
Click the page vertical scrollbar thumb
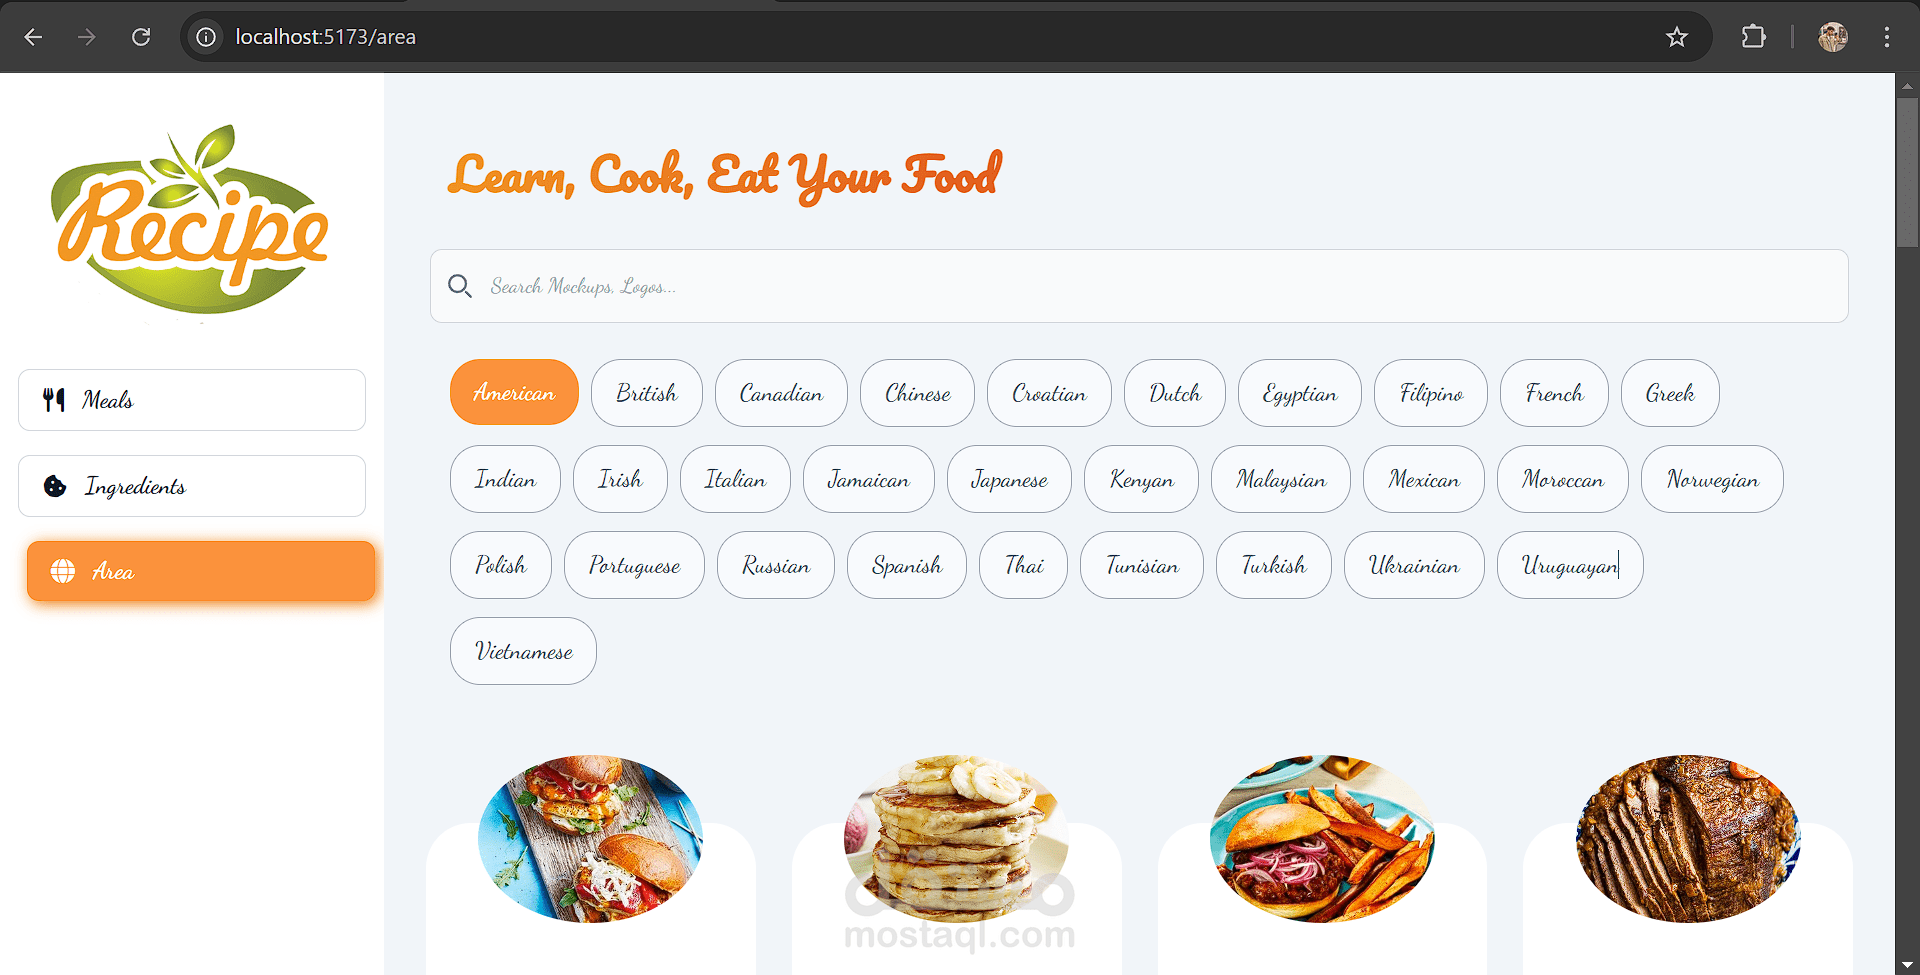pos(1907,170)
